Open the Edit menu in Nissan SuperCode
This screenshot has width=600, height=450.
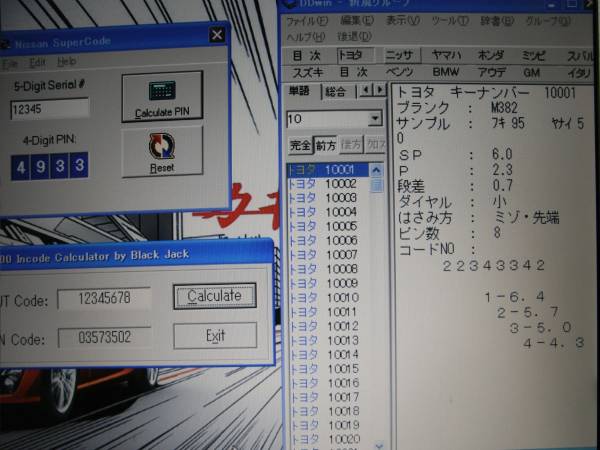point(38,62)
